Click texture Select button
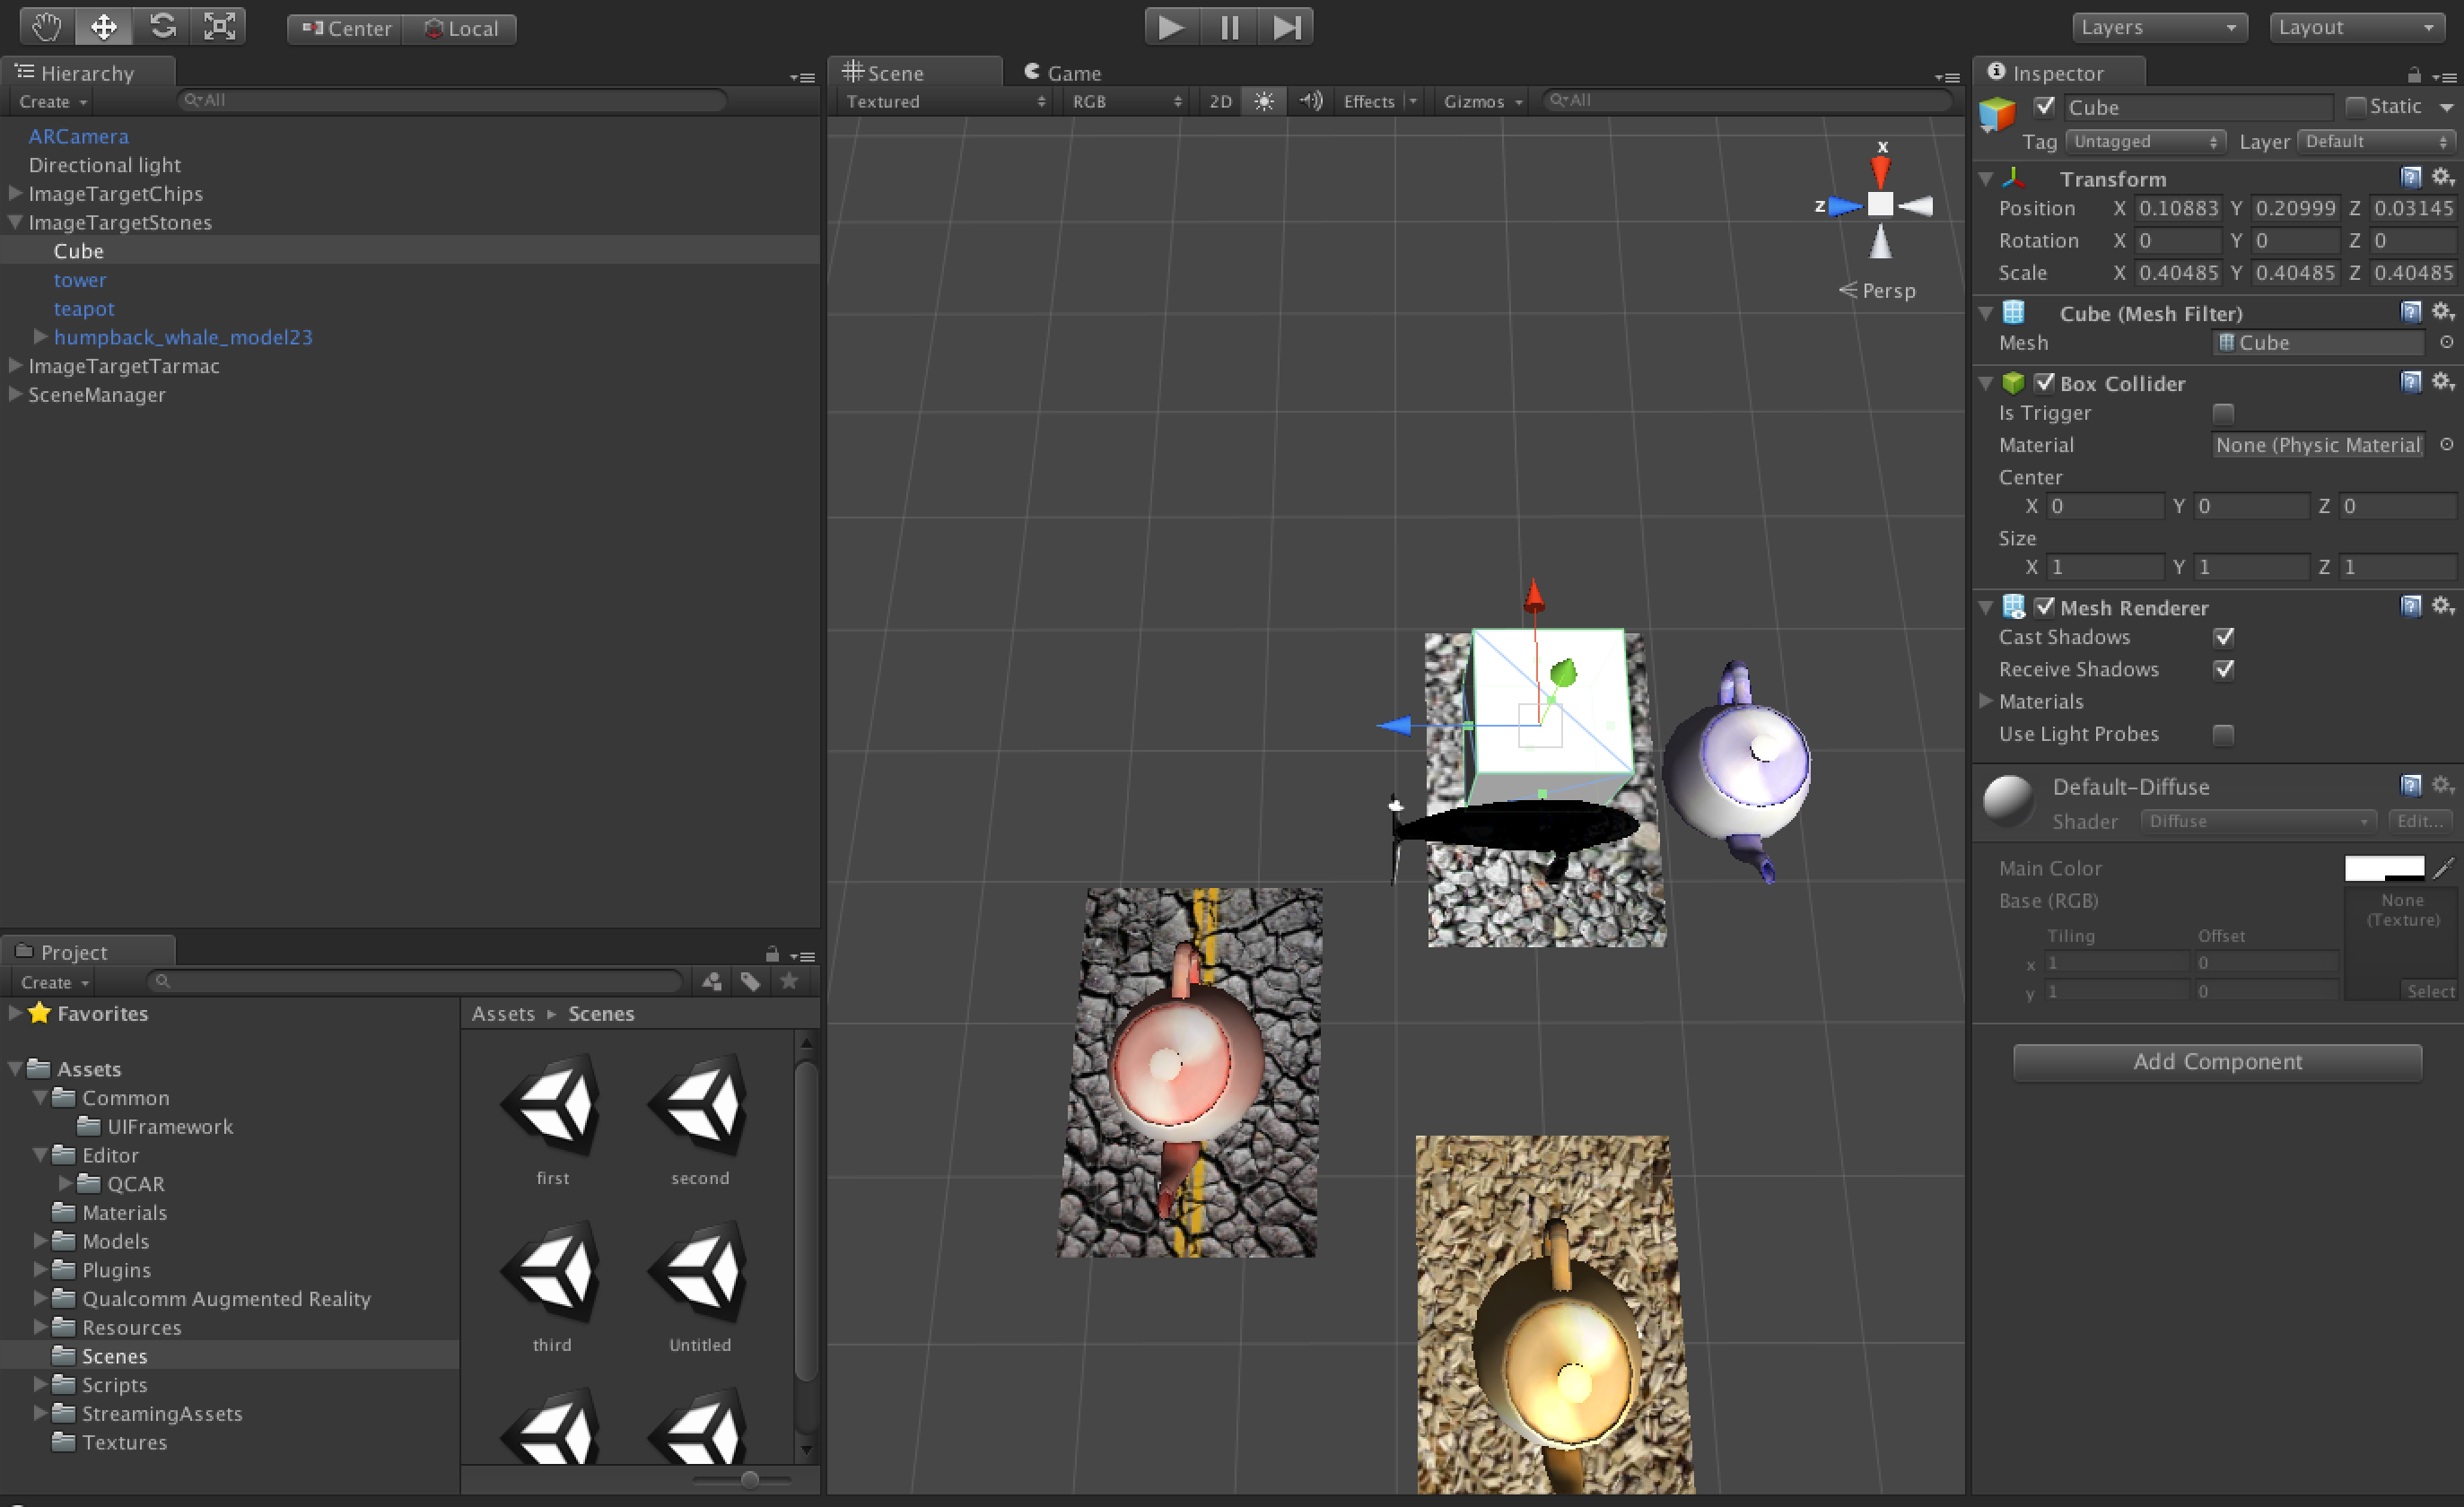 pyautogui.click(x=2430, y=991)
